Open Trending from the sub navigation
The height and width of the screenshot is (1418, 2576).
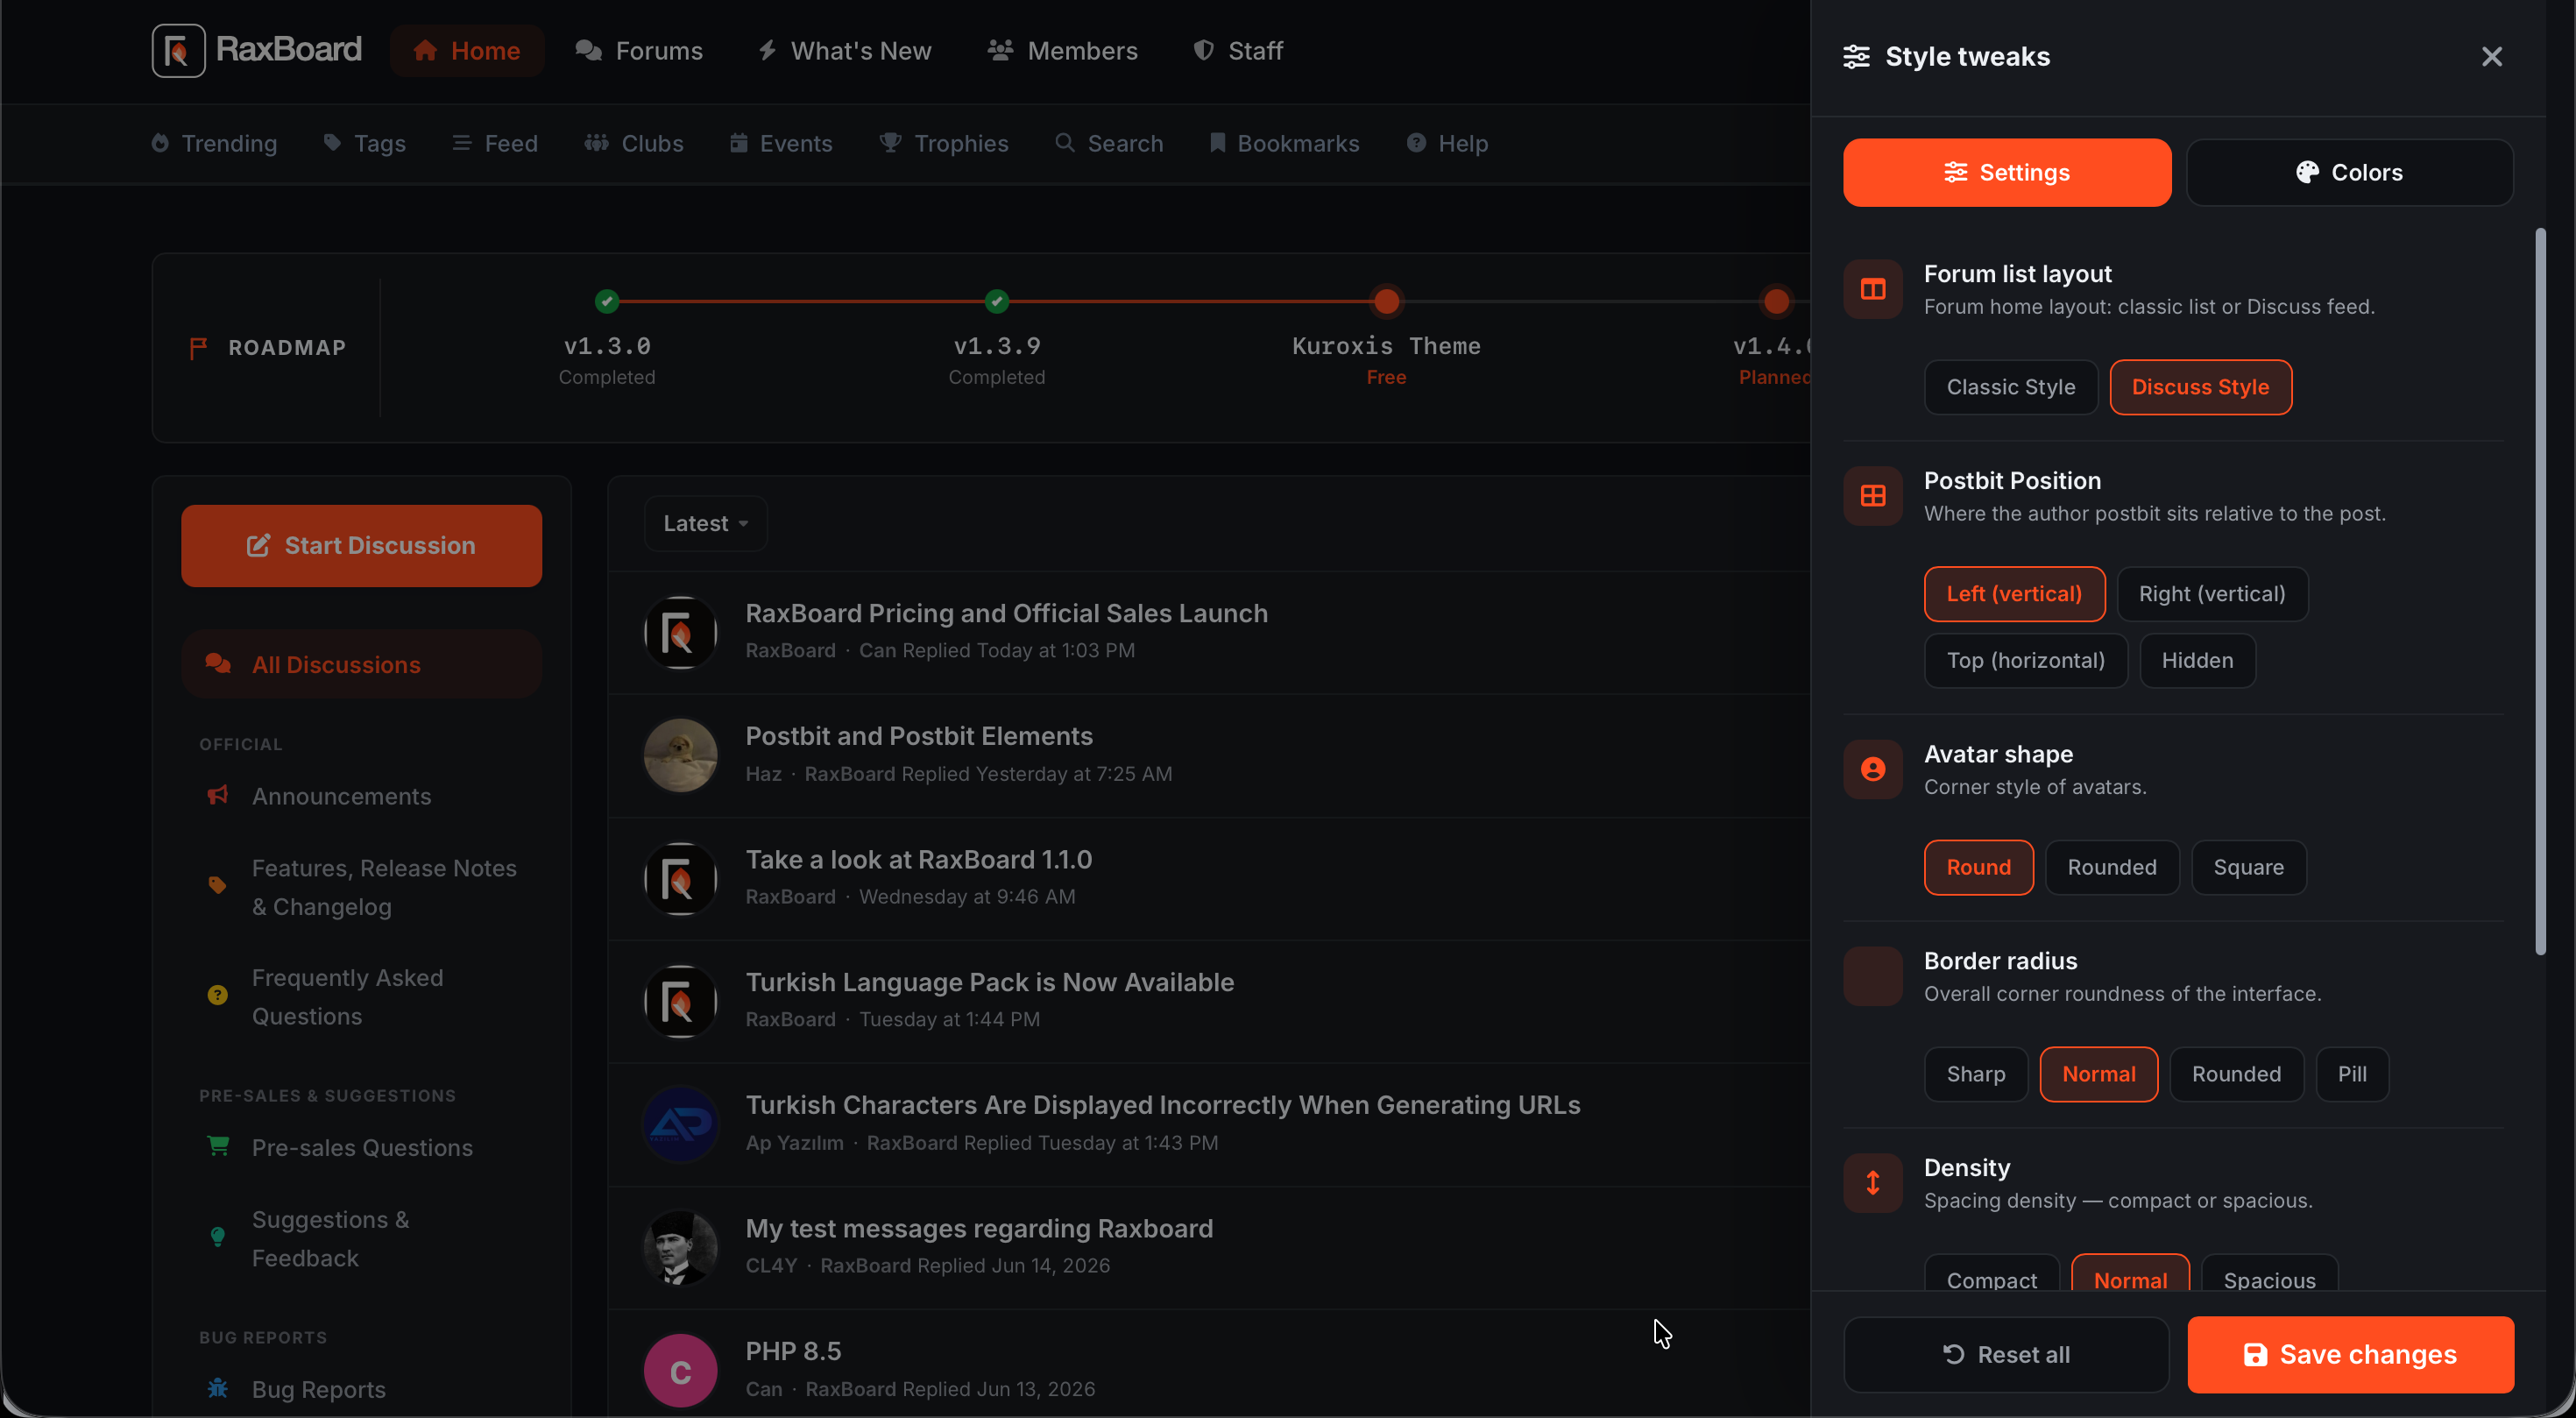[x=214, y=143]
